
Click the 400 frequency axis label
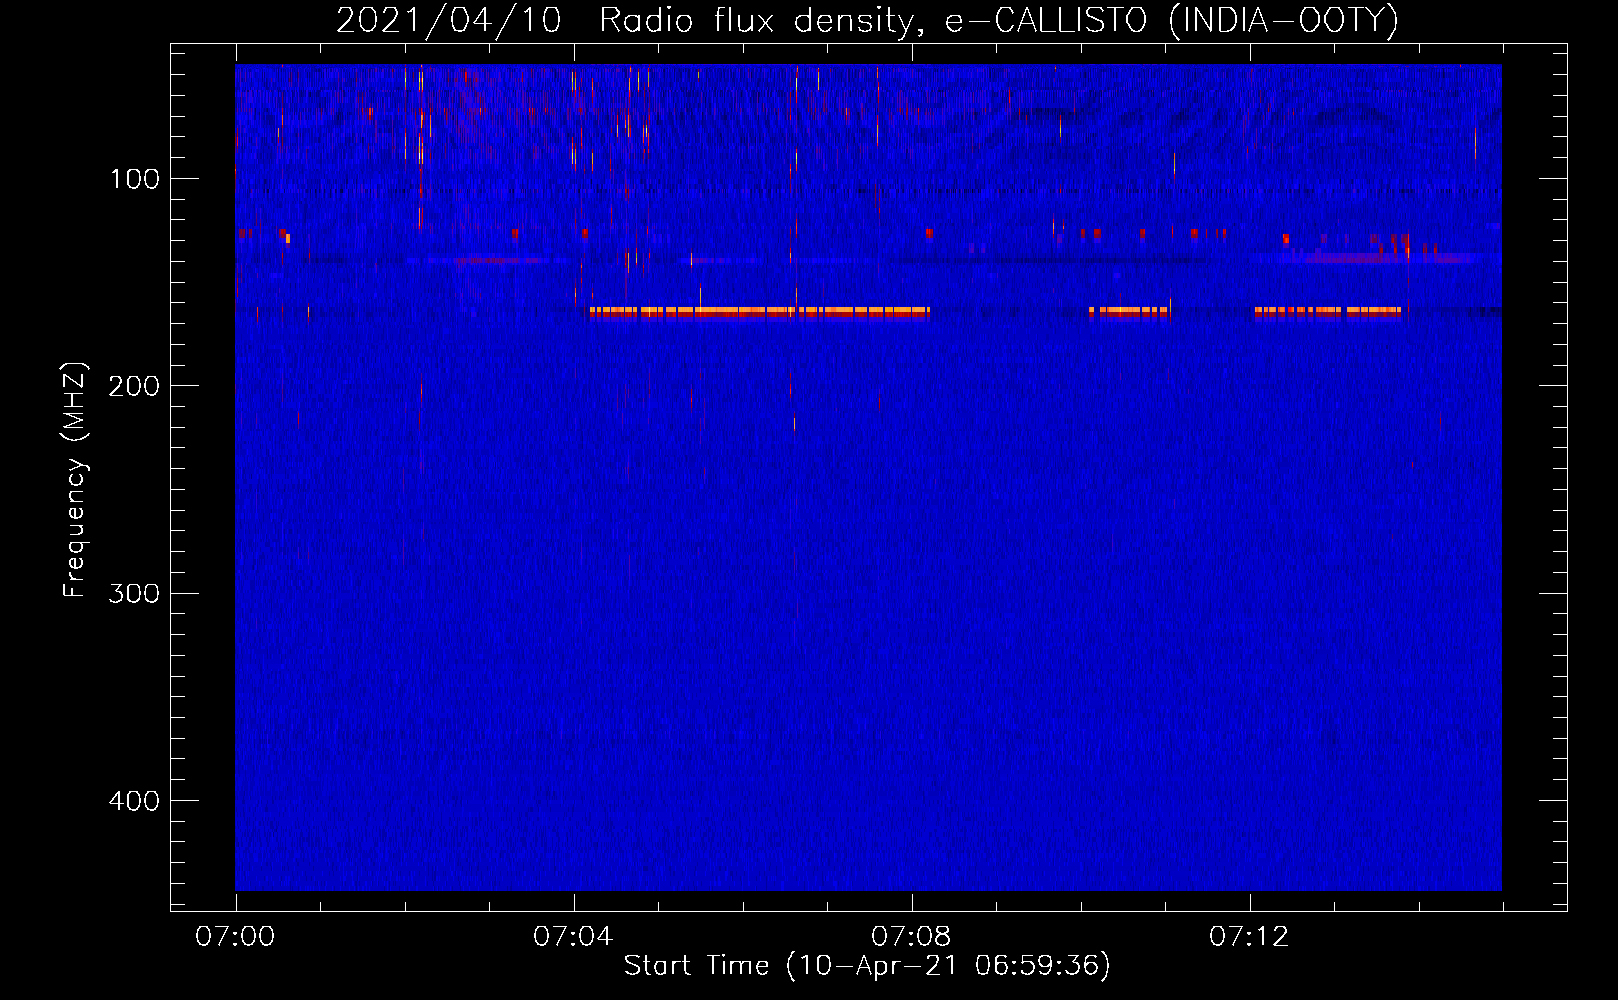click(x=133, y=801)
